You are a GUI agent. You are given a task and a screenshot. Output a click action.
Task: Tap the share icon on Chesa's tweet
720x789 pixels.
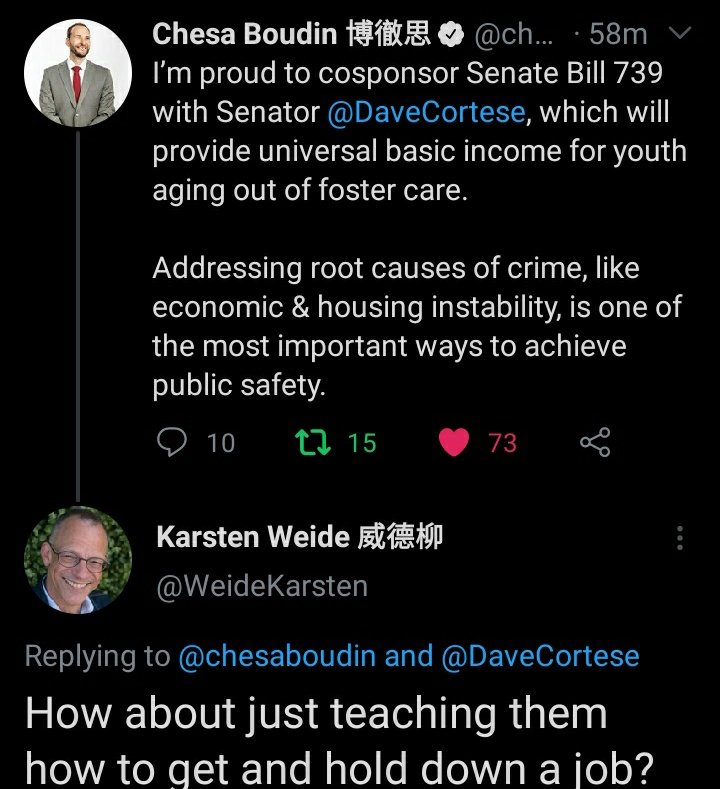(595, 442)
